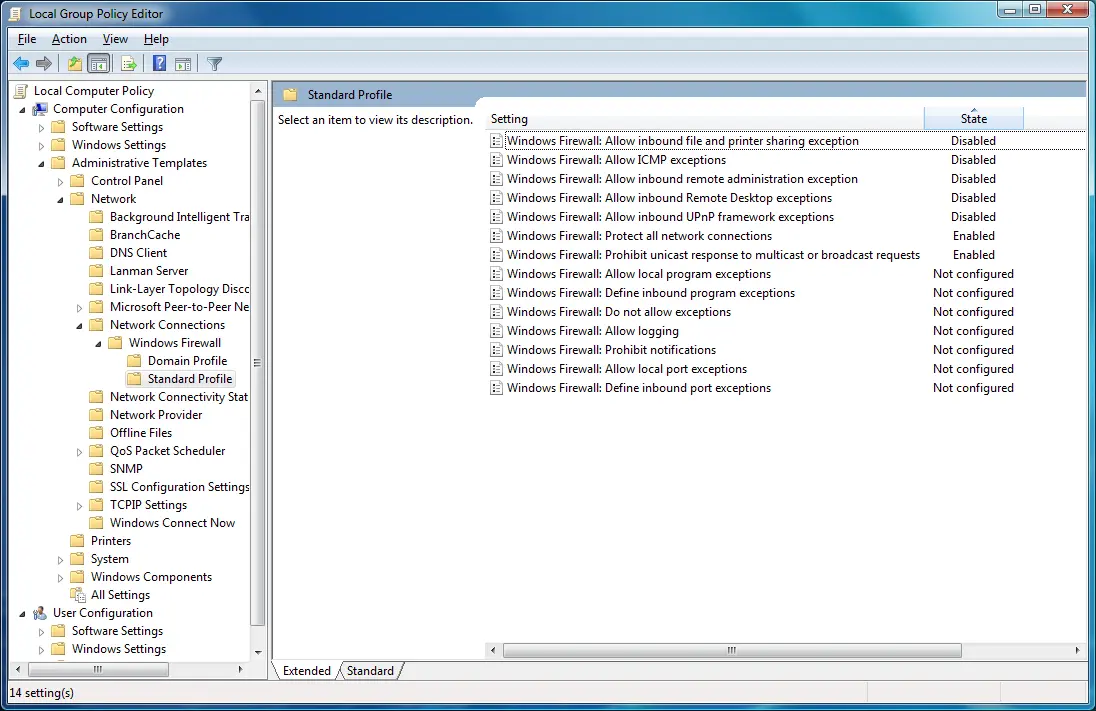Click the Offline Files folder icon
The height and width of the screenshot is (711, 1096).
(x=96, y=433)
